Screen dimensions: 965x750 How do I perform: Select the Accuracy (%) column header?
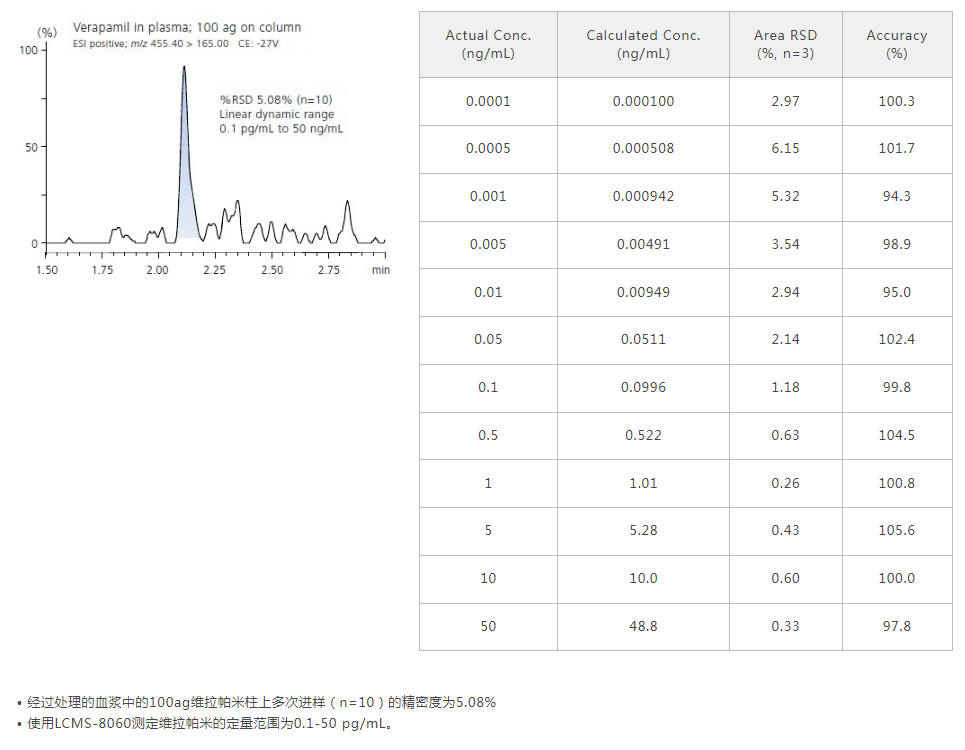click(896, 44)
